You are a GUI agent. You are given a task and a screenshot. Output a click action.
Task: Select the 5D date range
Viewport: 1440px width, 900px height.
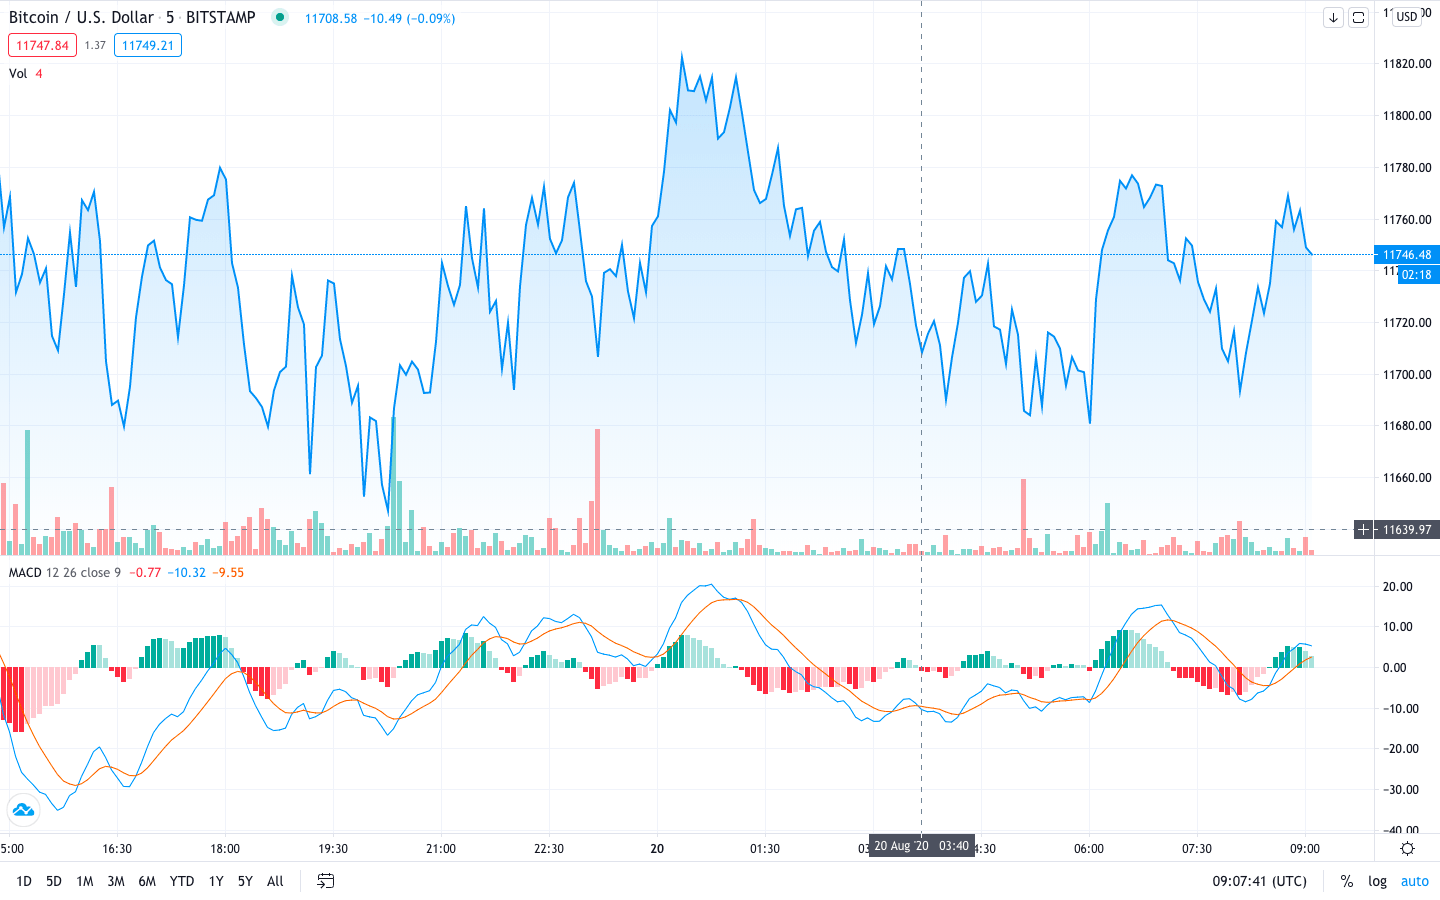tap(54, 881)
